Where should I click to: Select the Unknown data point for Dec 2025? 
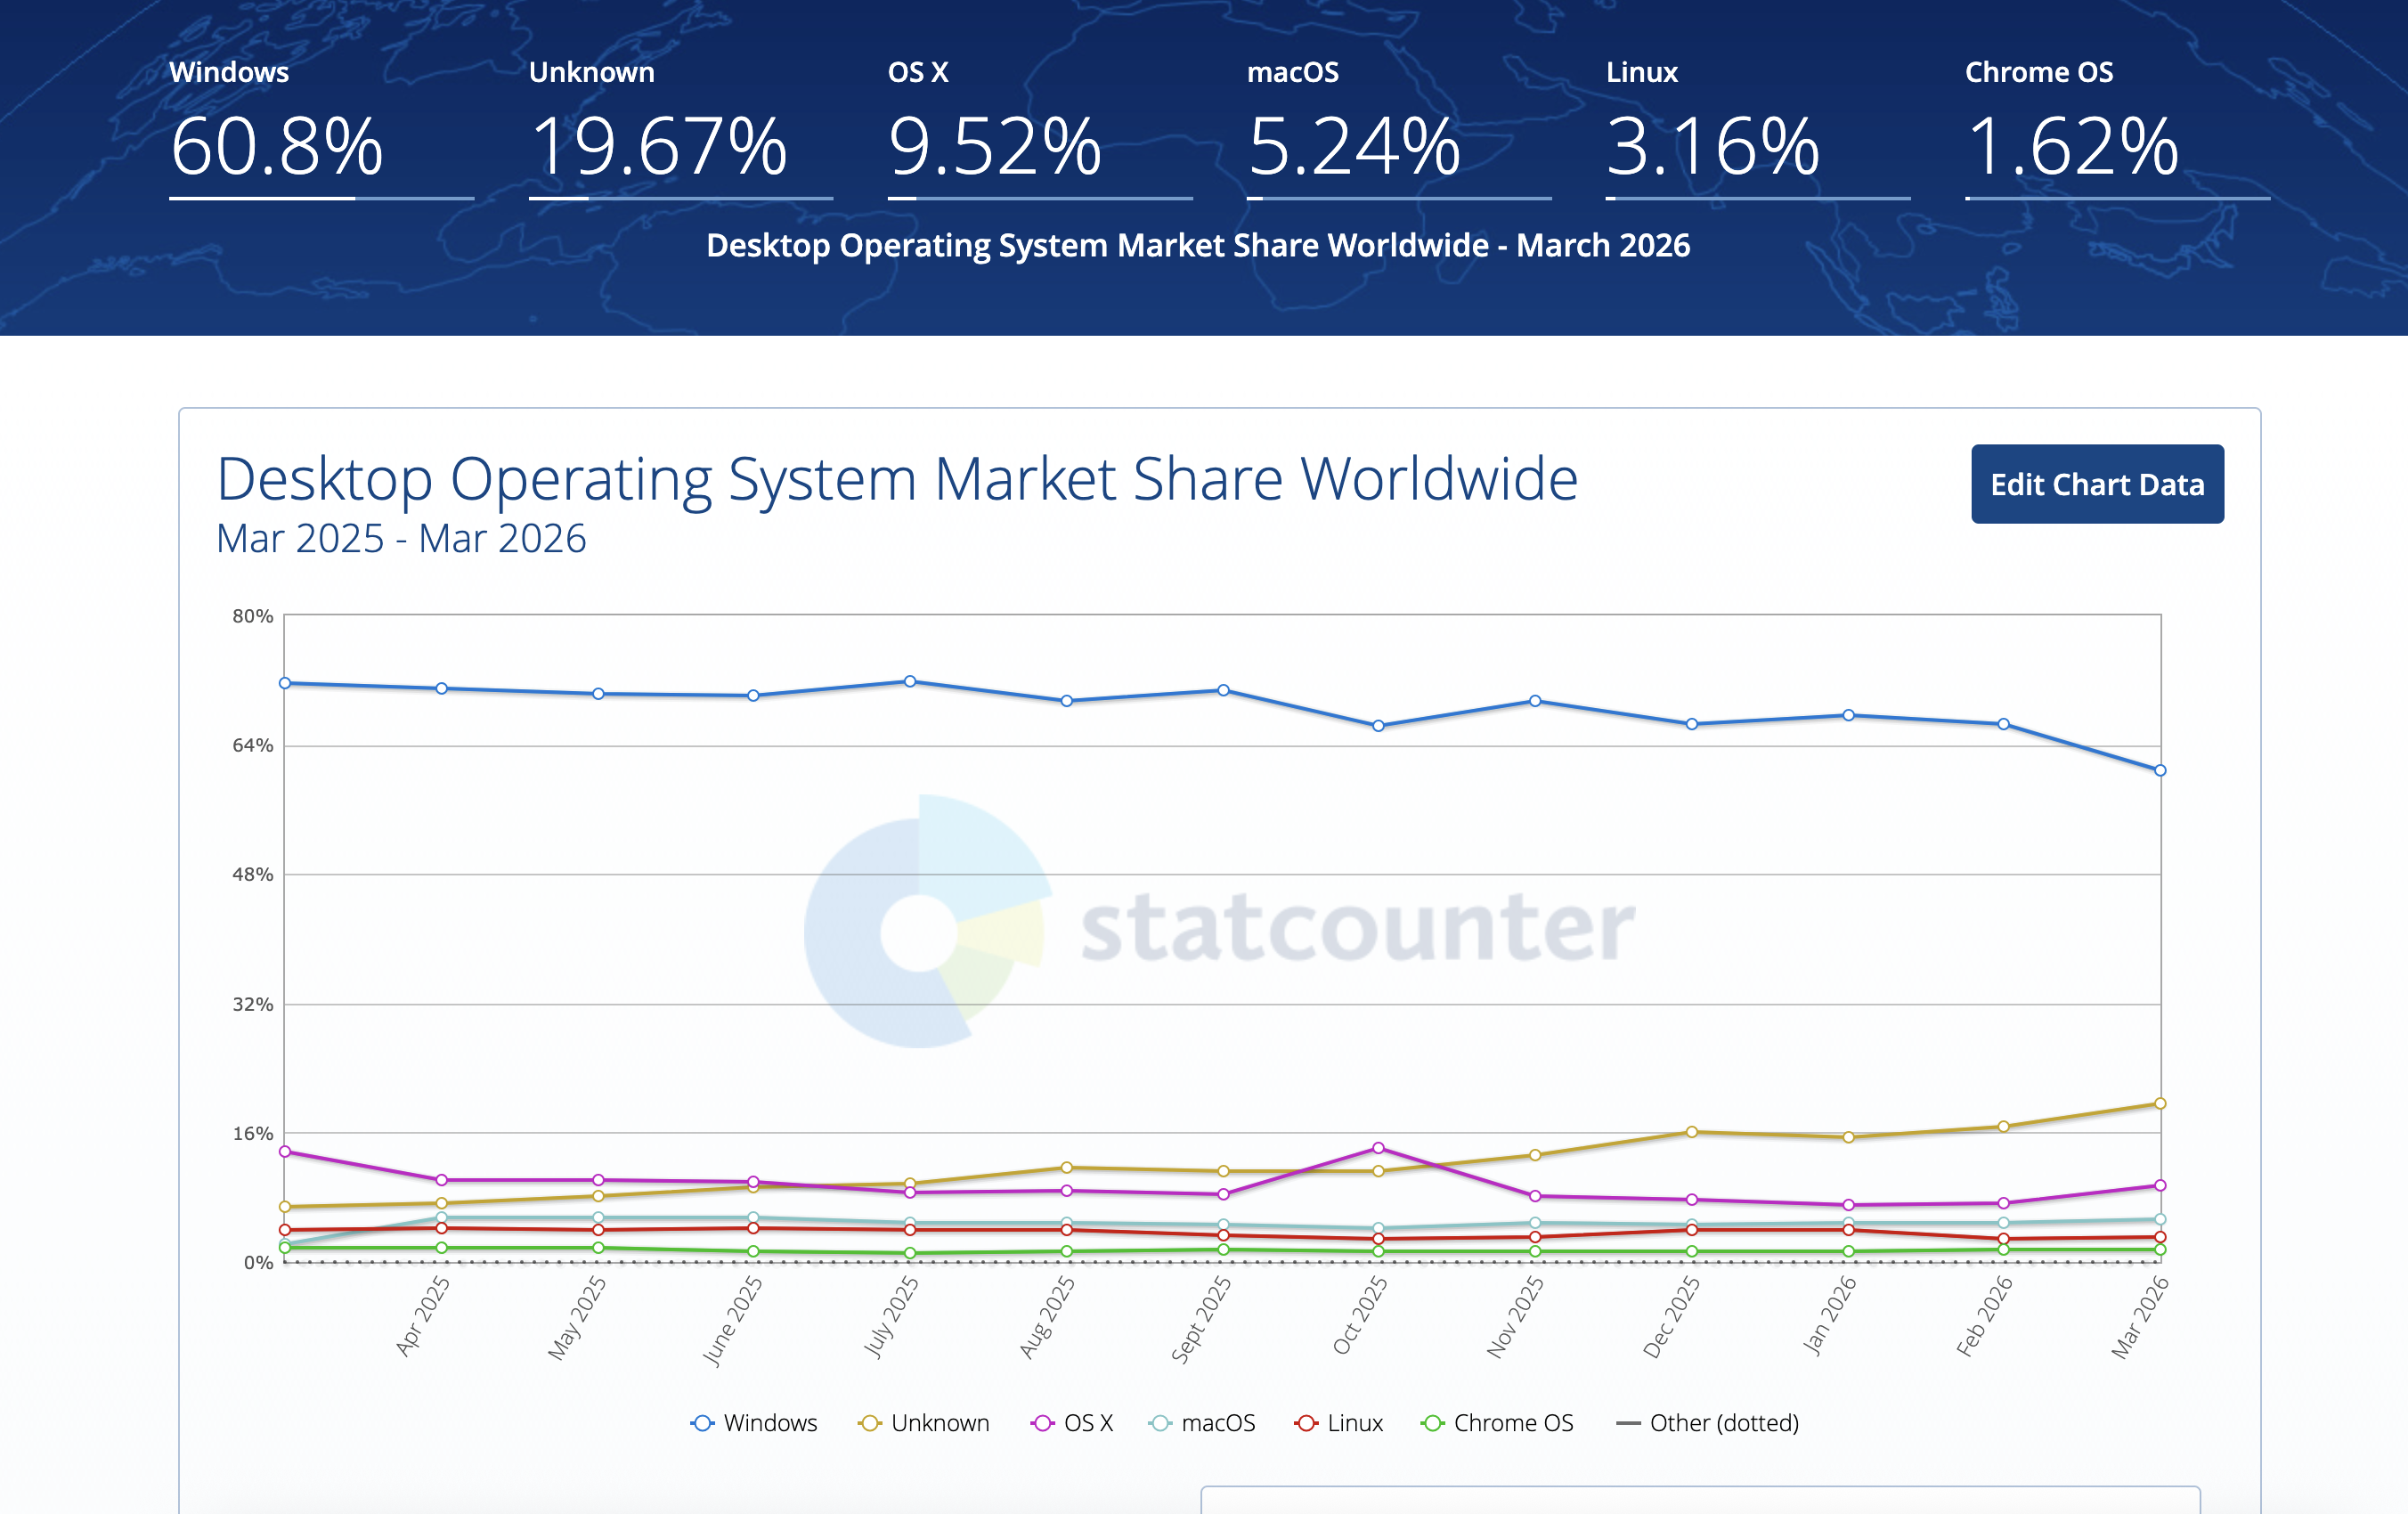click(x=1692, y=1132)
